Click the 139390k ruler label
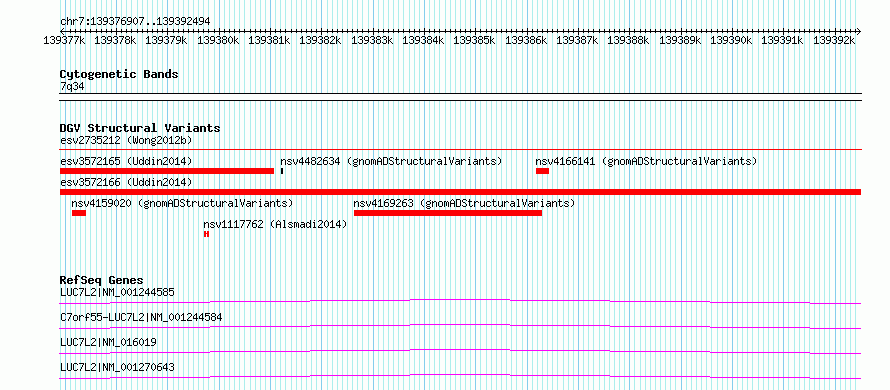The width and height of the screenshot is (890, 390). [732, 40]
